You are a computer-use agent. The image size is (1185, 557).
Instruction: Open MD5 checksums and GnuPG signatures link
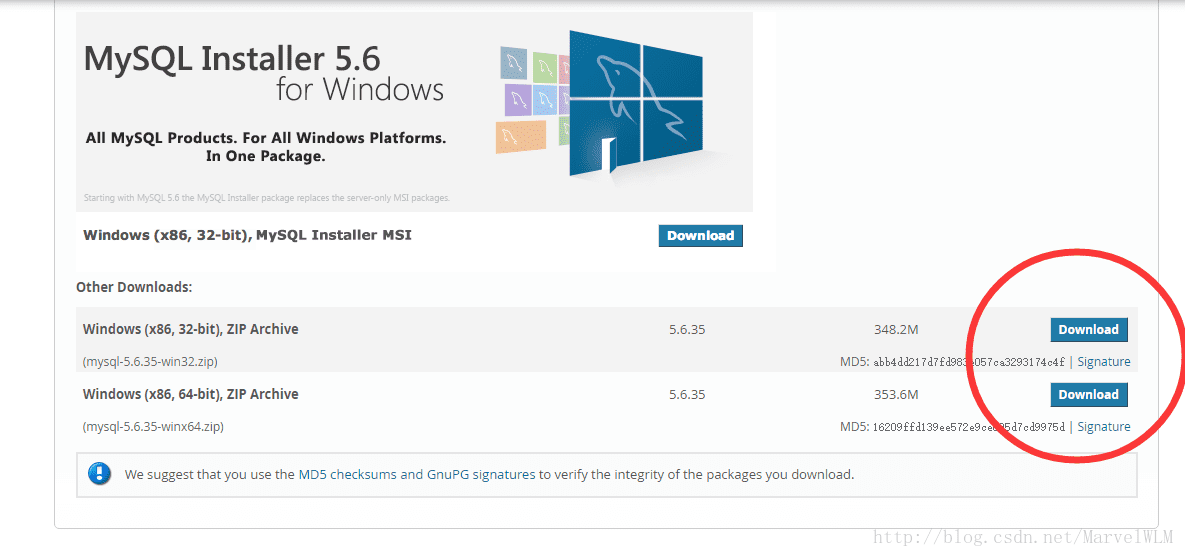point(417,475)
